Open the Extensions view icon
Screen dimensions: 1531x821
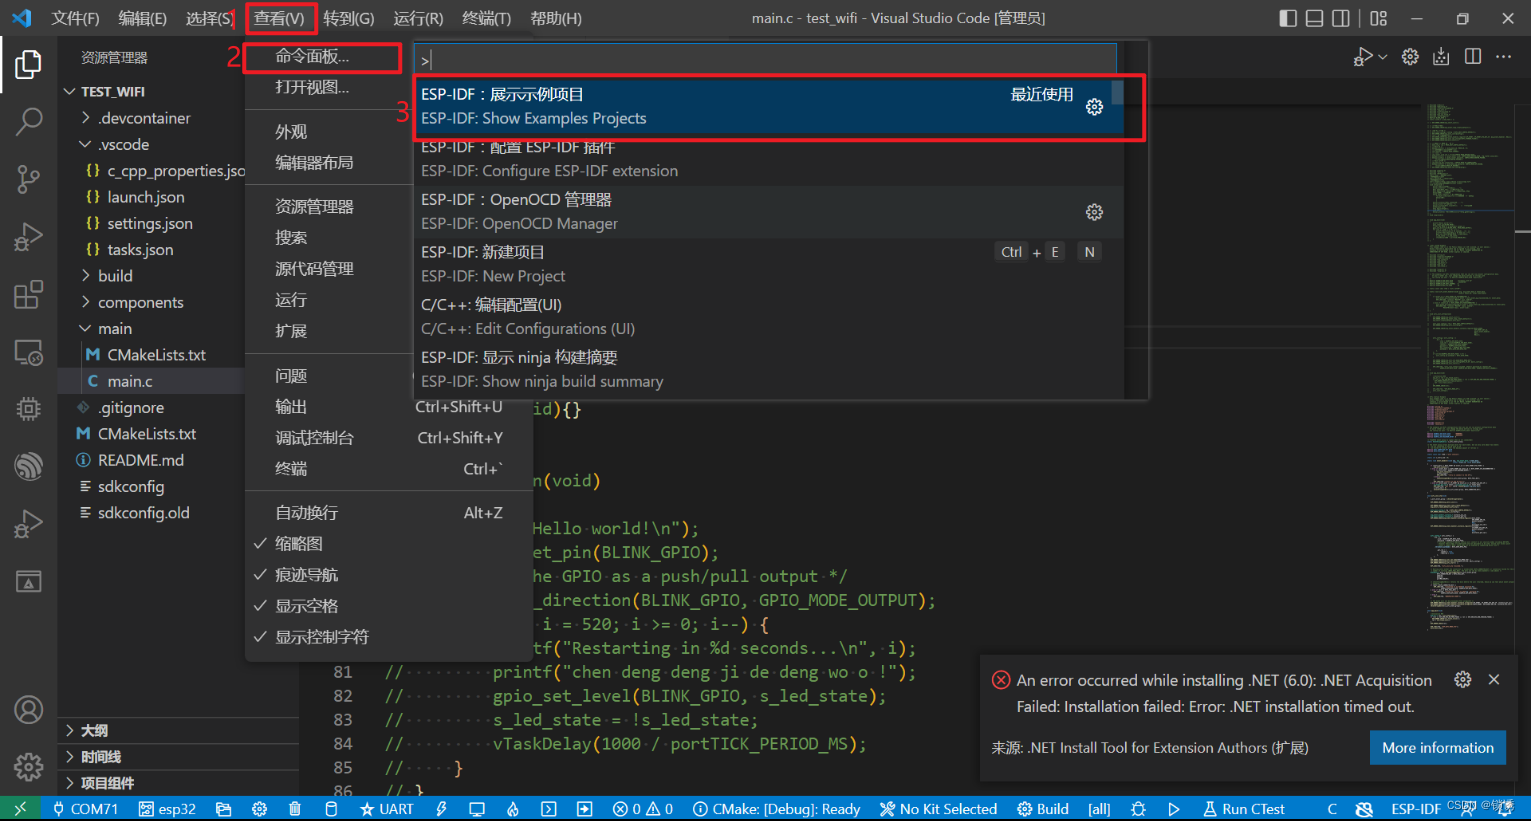pyautogui.click(x=28, y=295)
